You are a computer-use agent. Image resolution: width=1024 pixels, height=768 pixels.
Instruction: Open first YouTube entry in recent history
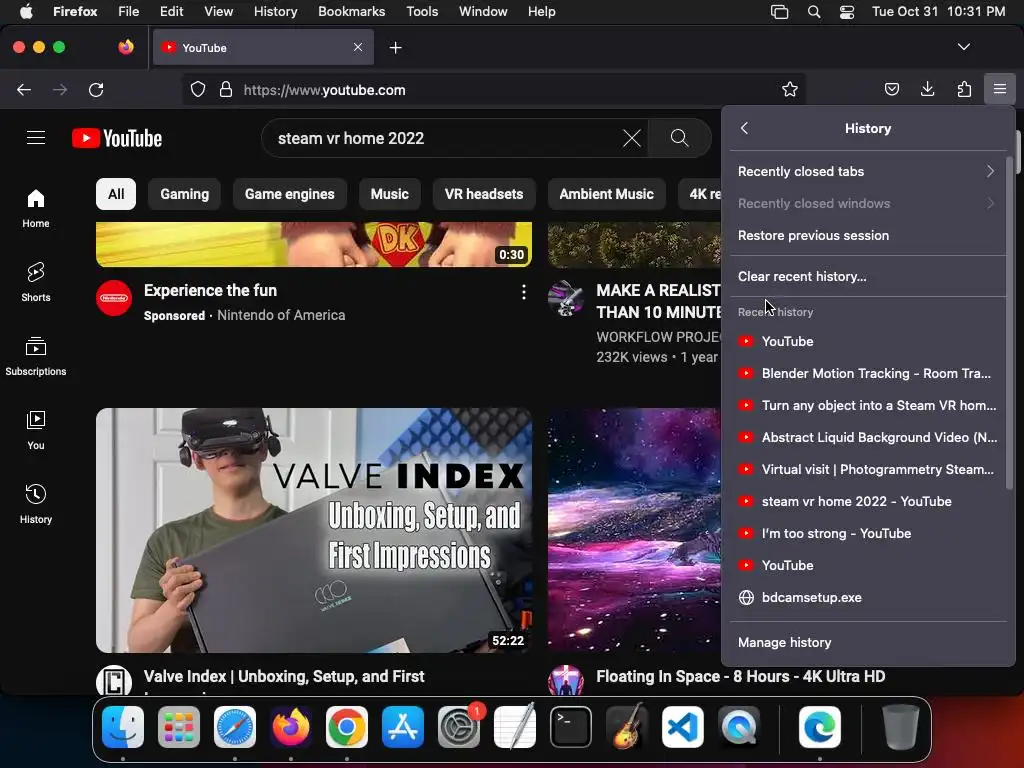coord(867,341)
